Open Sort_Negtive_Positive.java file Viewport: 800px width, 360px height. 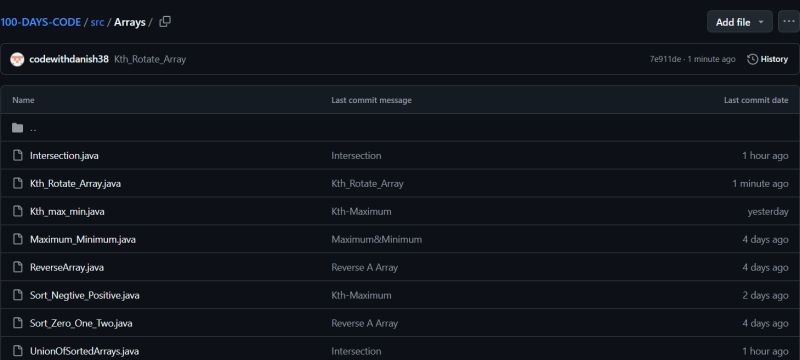click(85, 295)
